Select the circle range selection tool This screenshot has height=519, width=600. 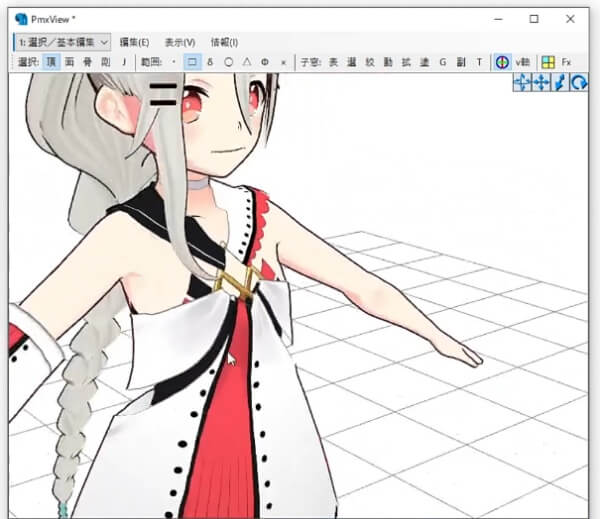click(228, 62)
